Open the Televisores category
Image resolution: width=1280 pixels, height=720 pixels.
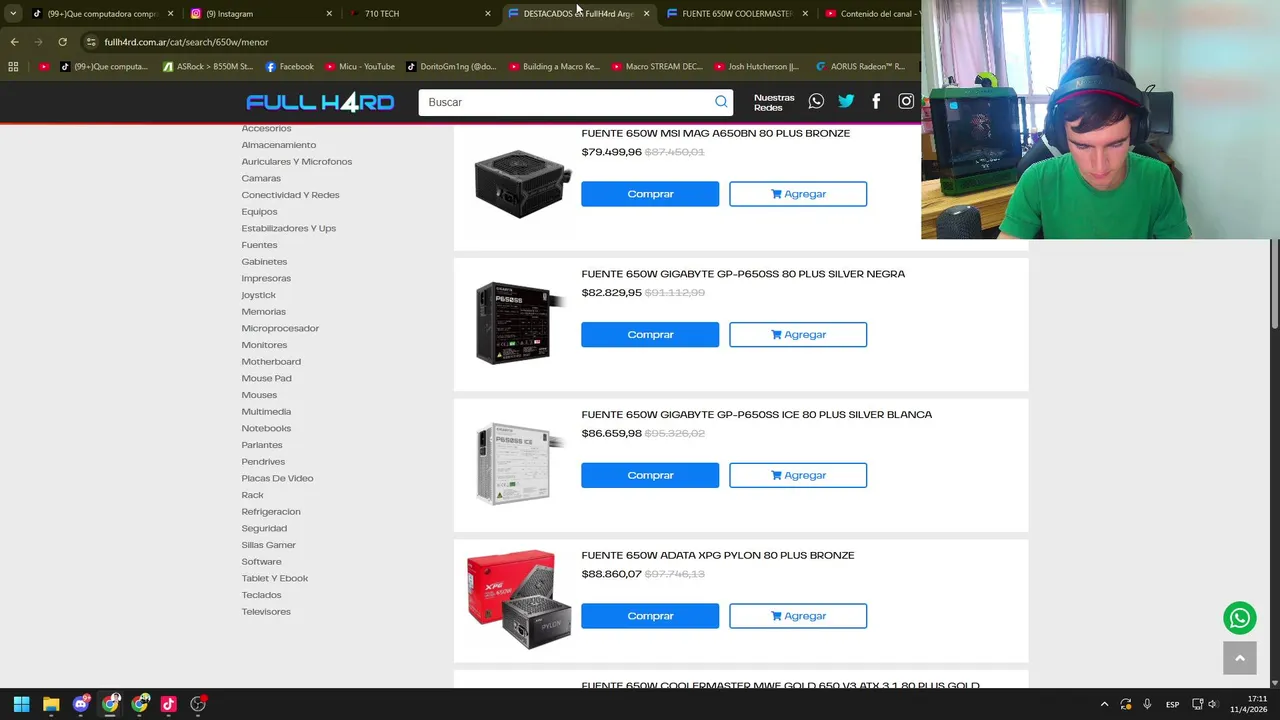(266, 612)
